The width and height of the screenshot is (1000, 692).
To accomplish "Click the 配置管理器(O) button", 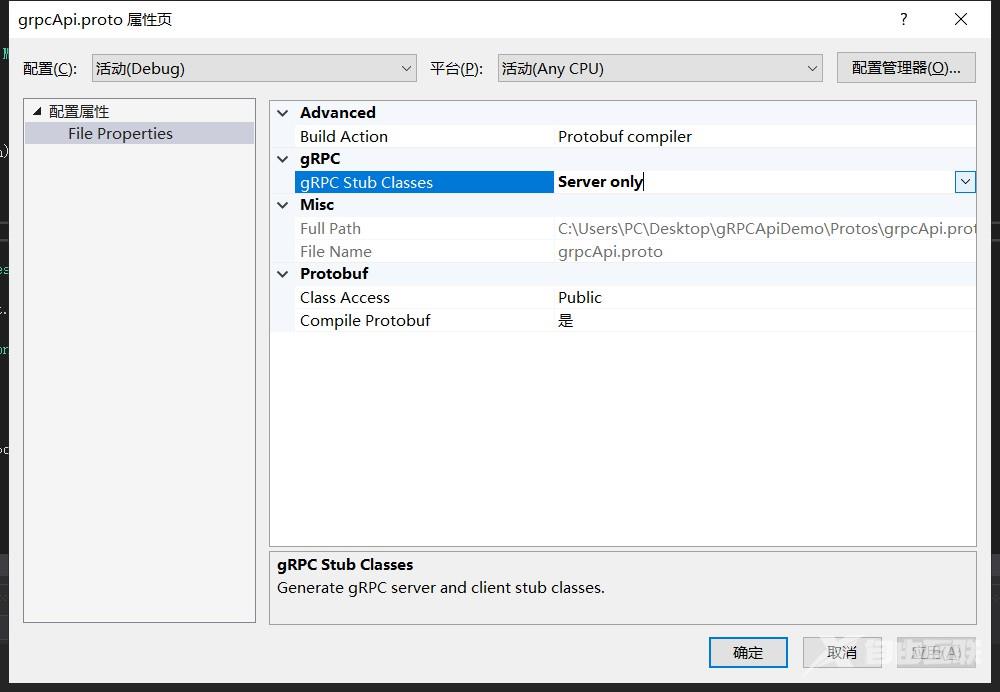I will pos(905,67).
